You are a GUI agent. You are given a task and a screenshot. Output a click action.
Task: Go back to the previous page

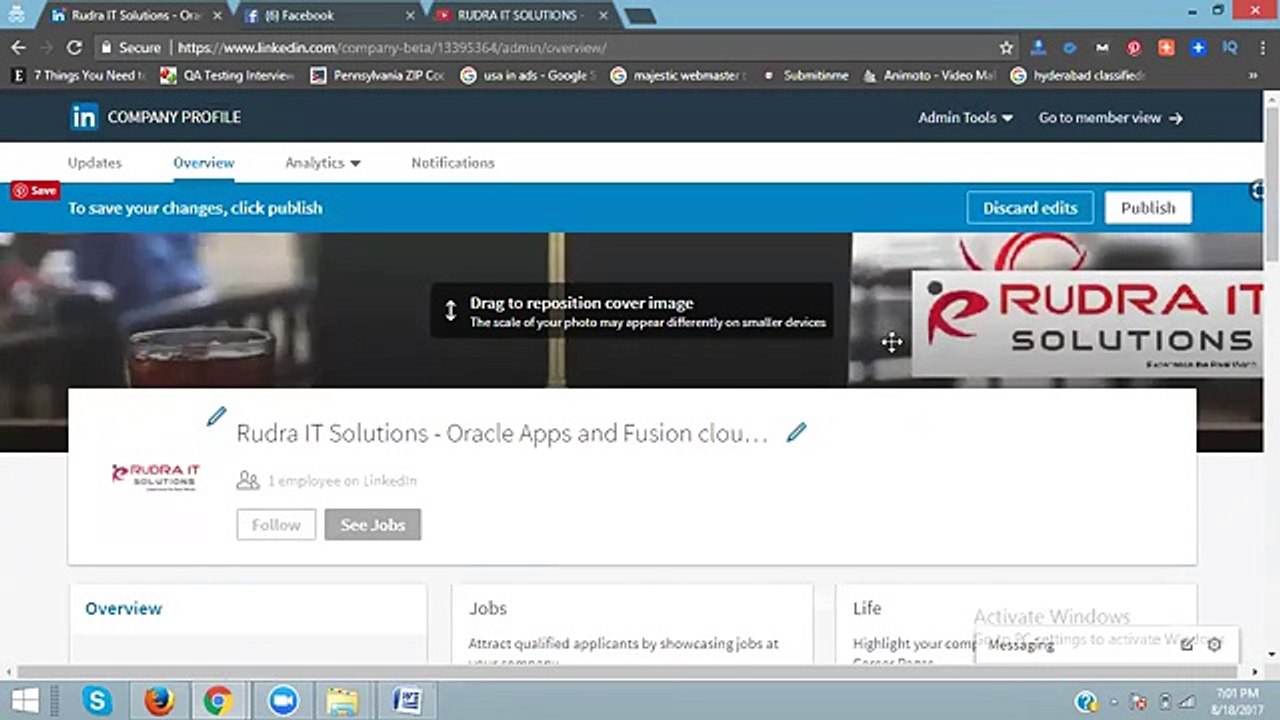point(18,47)
